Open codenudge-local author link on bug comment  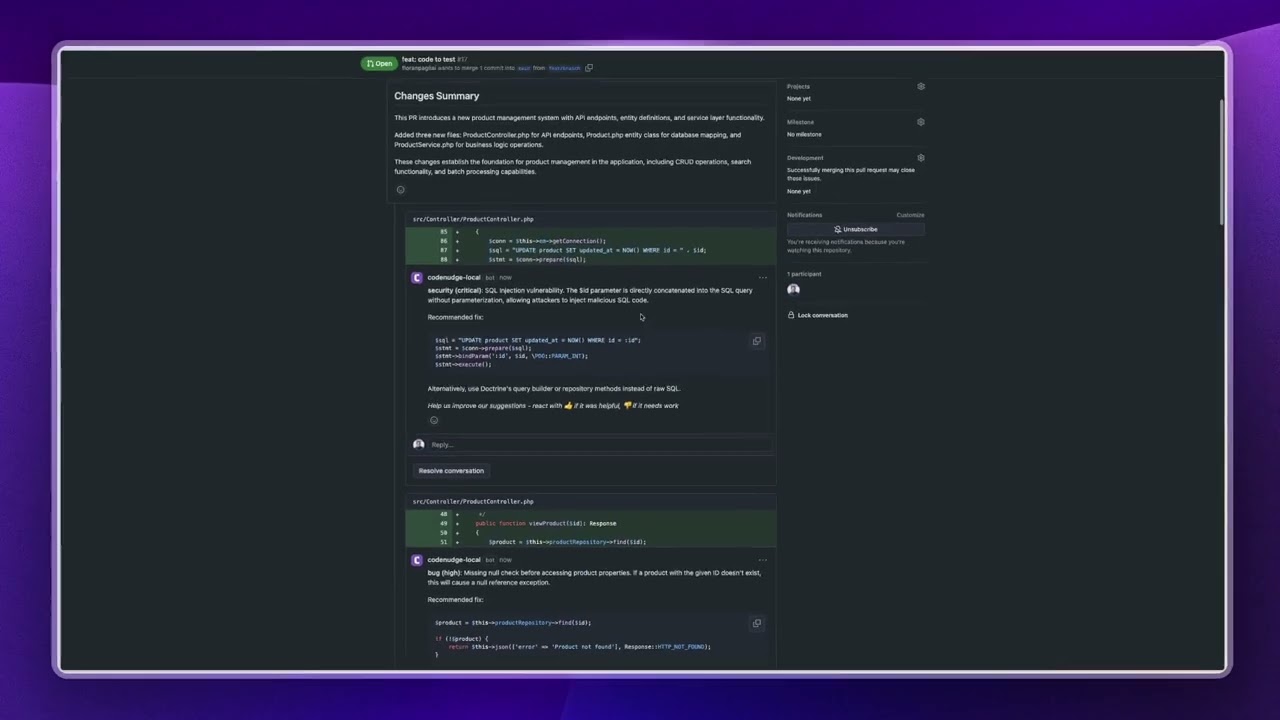point(454,560)
